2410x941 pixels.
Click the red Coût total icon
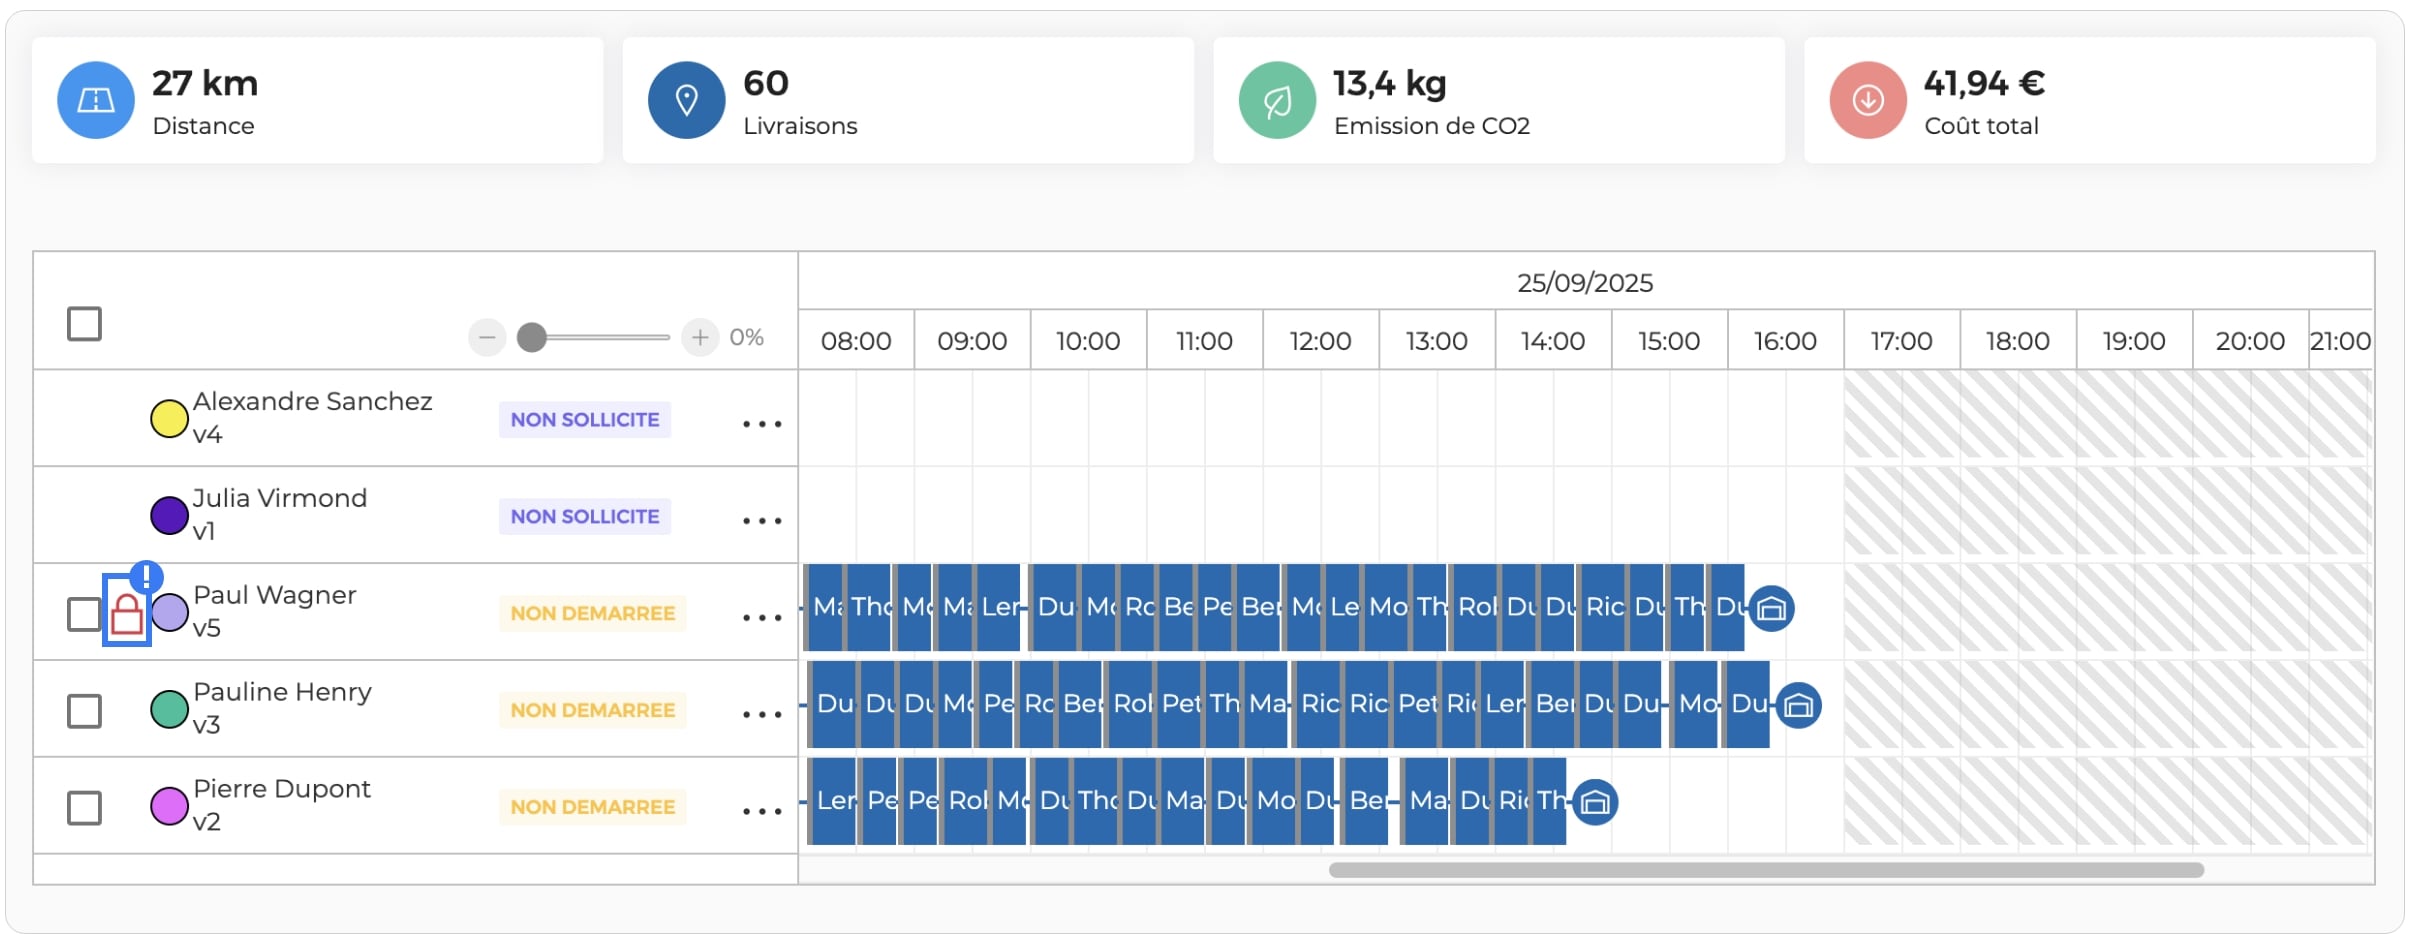pyautogui.click(x=1868, y=100)
